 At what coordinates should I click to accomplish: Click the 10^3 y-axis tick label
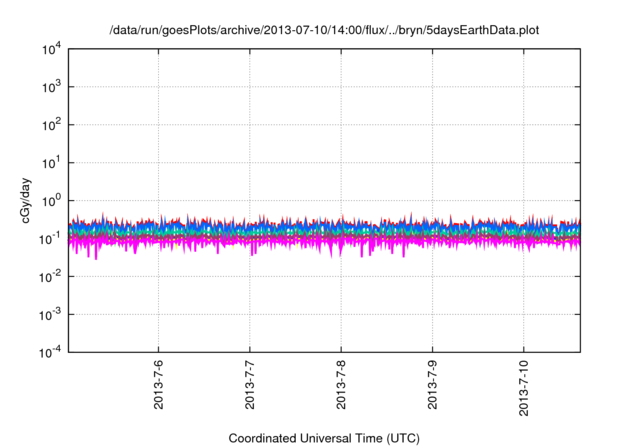click(52, 87)
